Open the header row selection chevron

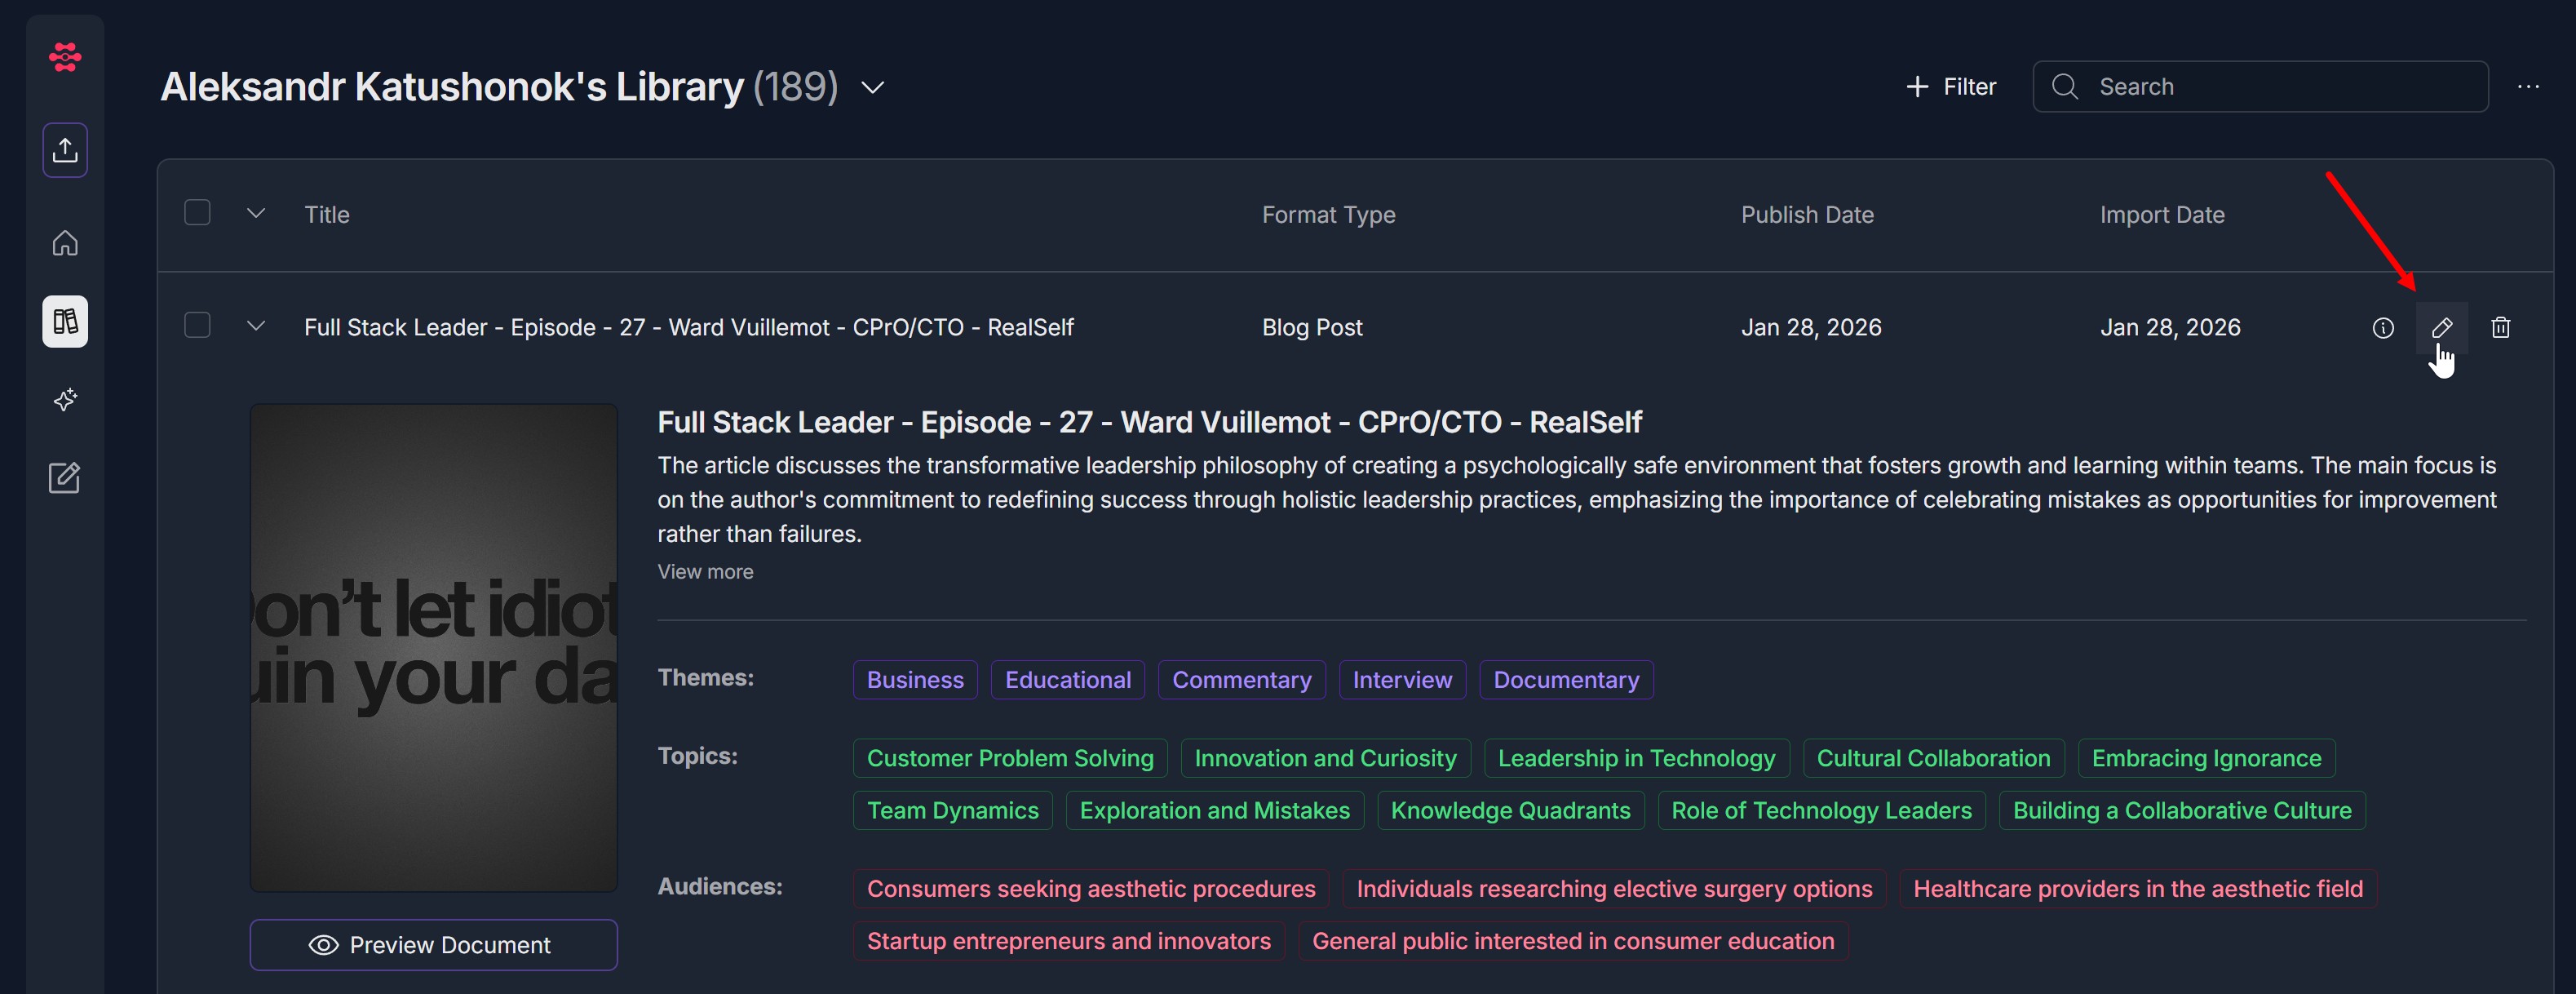pos(256,213)
